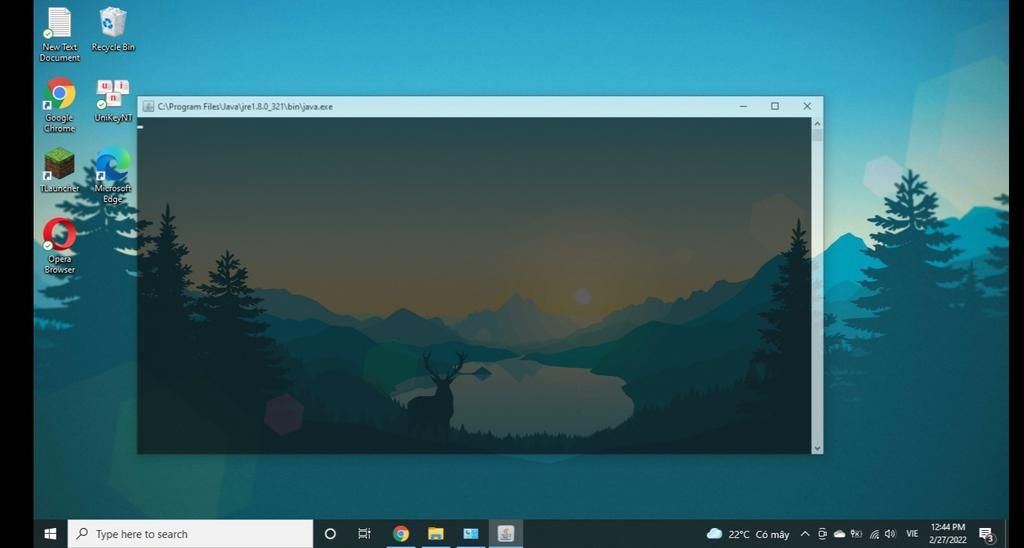
Task: Click the console scrollbar up arrow
Action: (x=817, y=123)
